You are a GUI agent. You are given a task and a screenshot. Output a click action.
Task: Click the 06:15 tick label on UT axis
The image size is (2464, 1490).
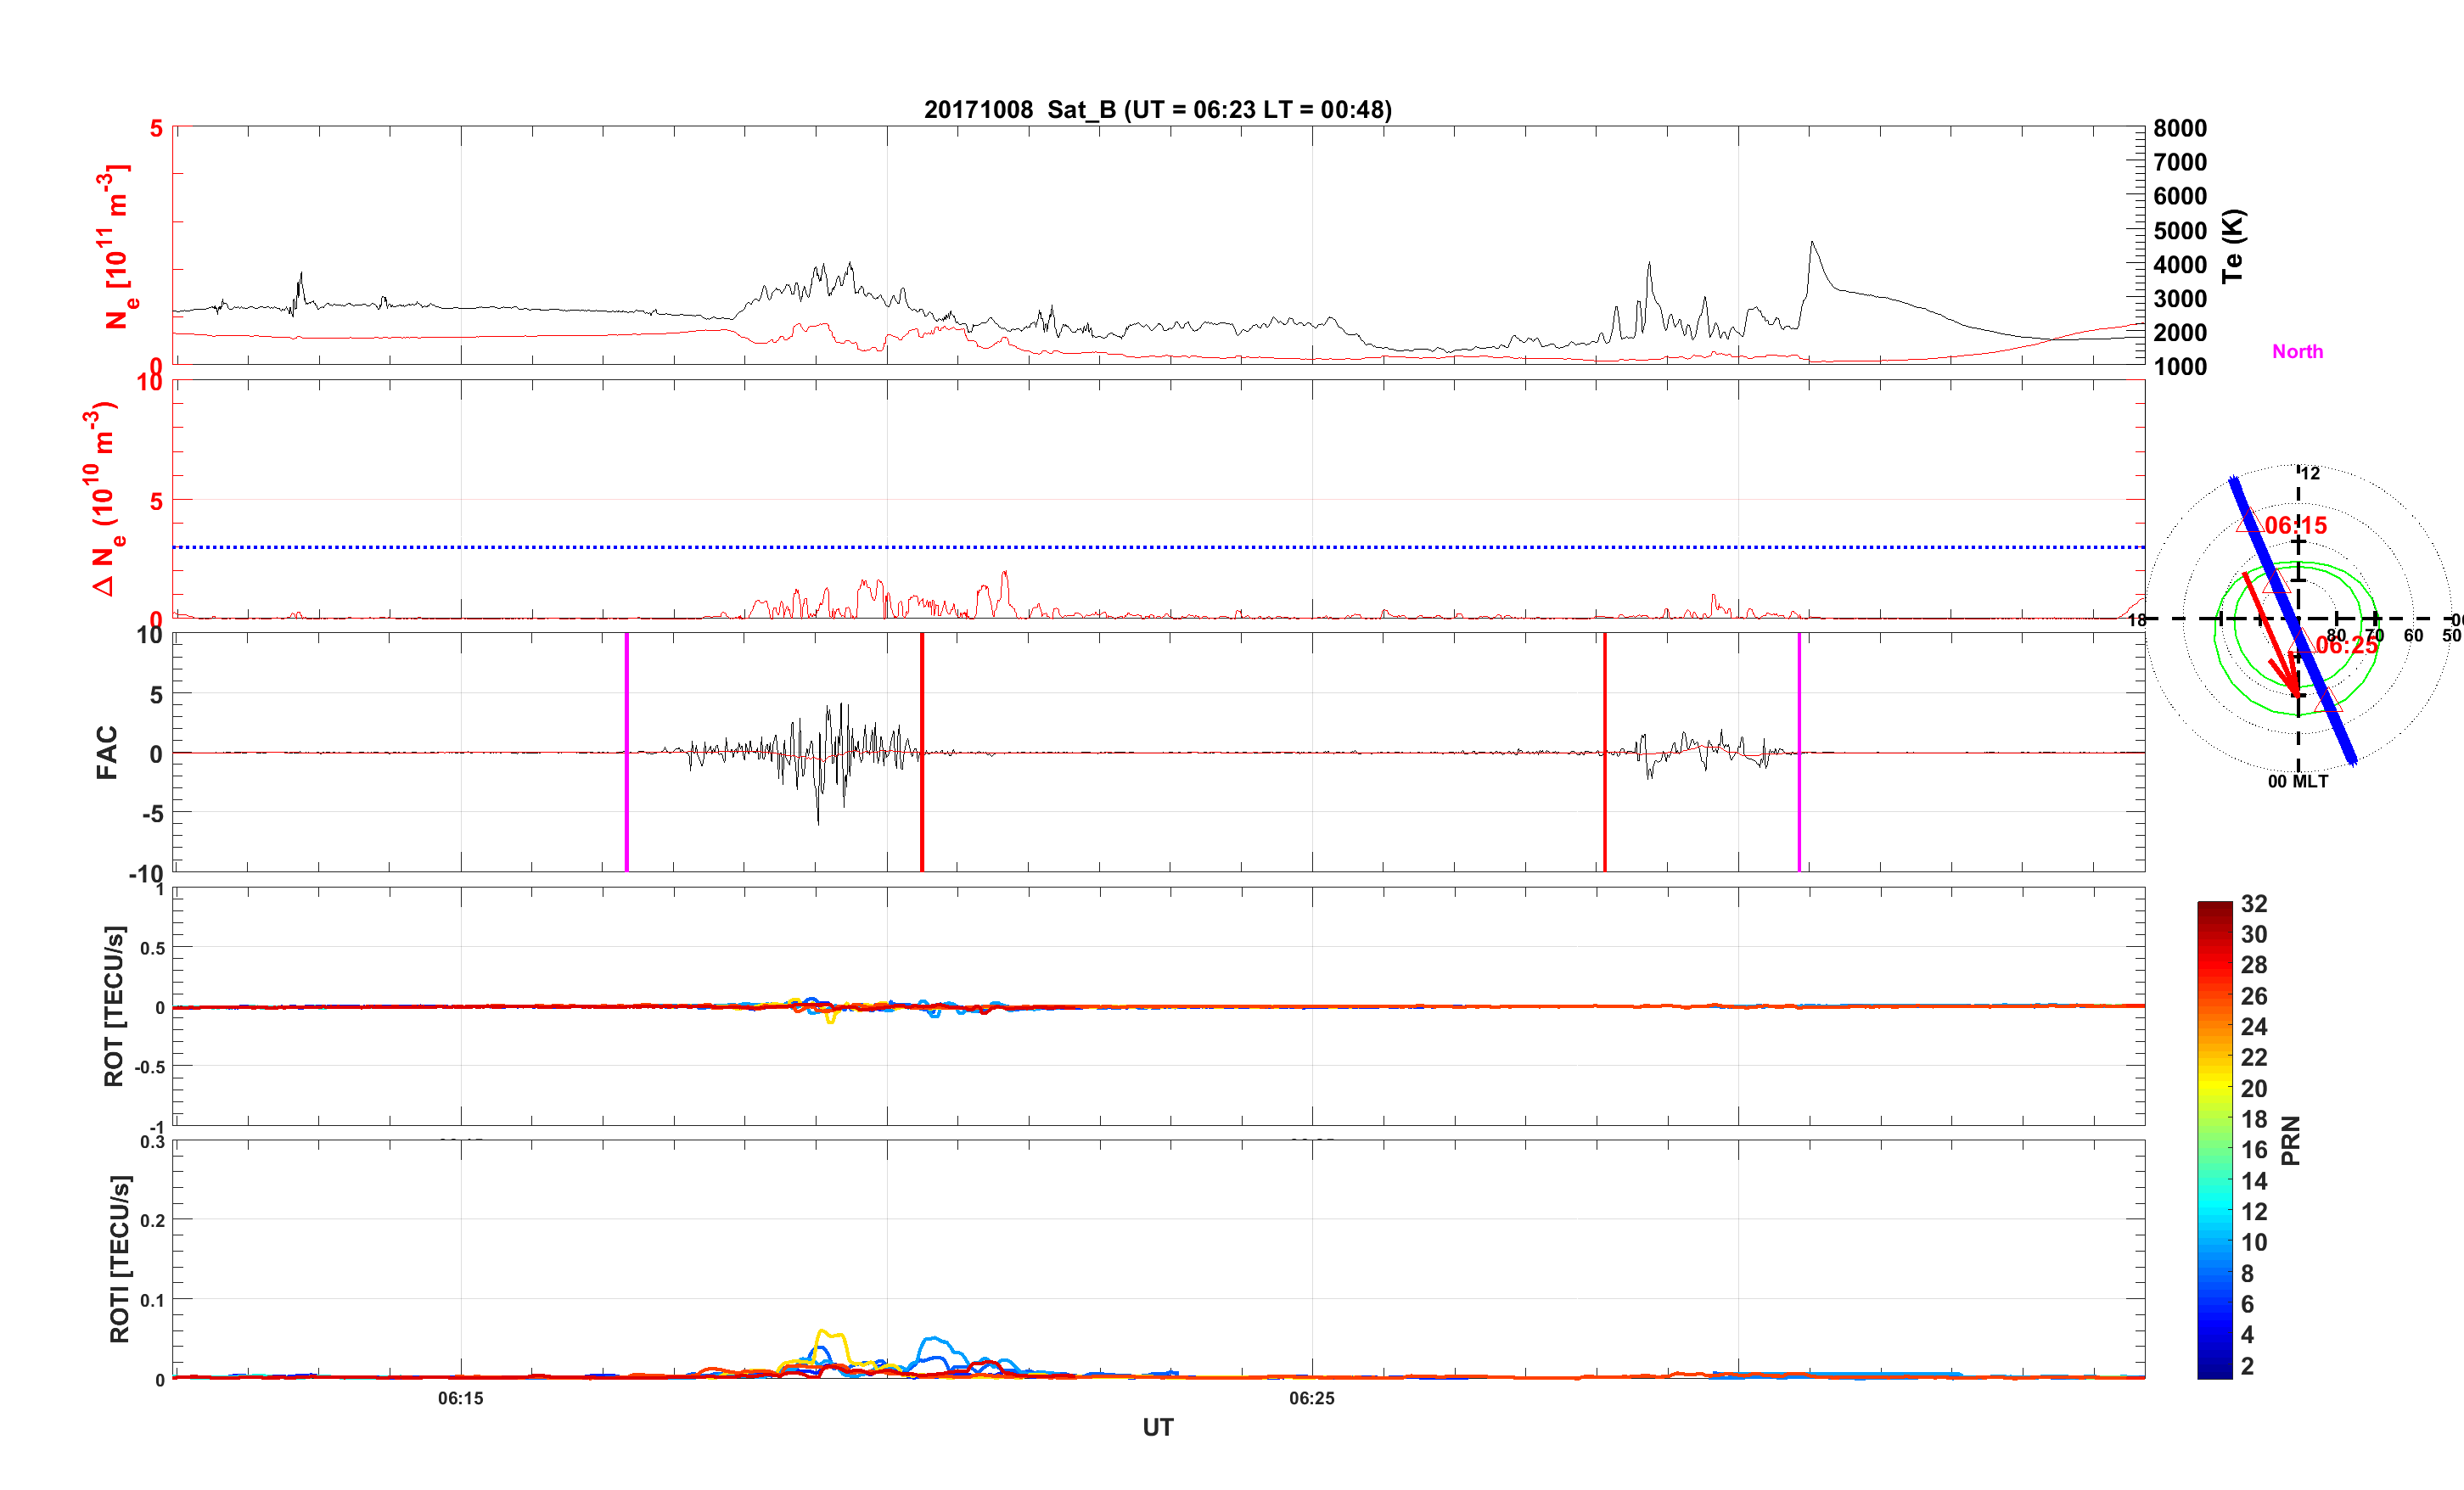[x=460, y=1398]
